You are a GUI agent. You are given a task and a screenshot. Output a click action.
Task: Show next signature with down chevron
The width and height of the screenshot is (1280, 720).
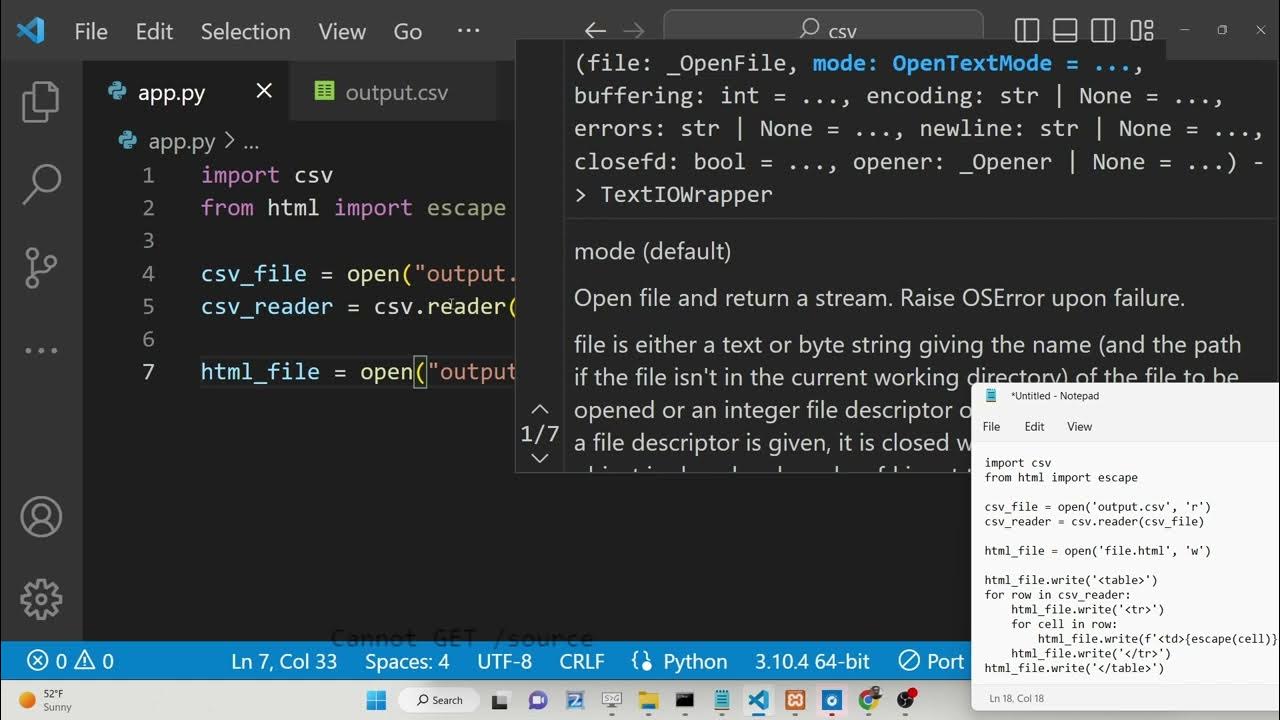539,458
